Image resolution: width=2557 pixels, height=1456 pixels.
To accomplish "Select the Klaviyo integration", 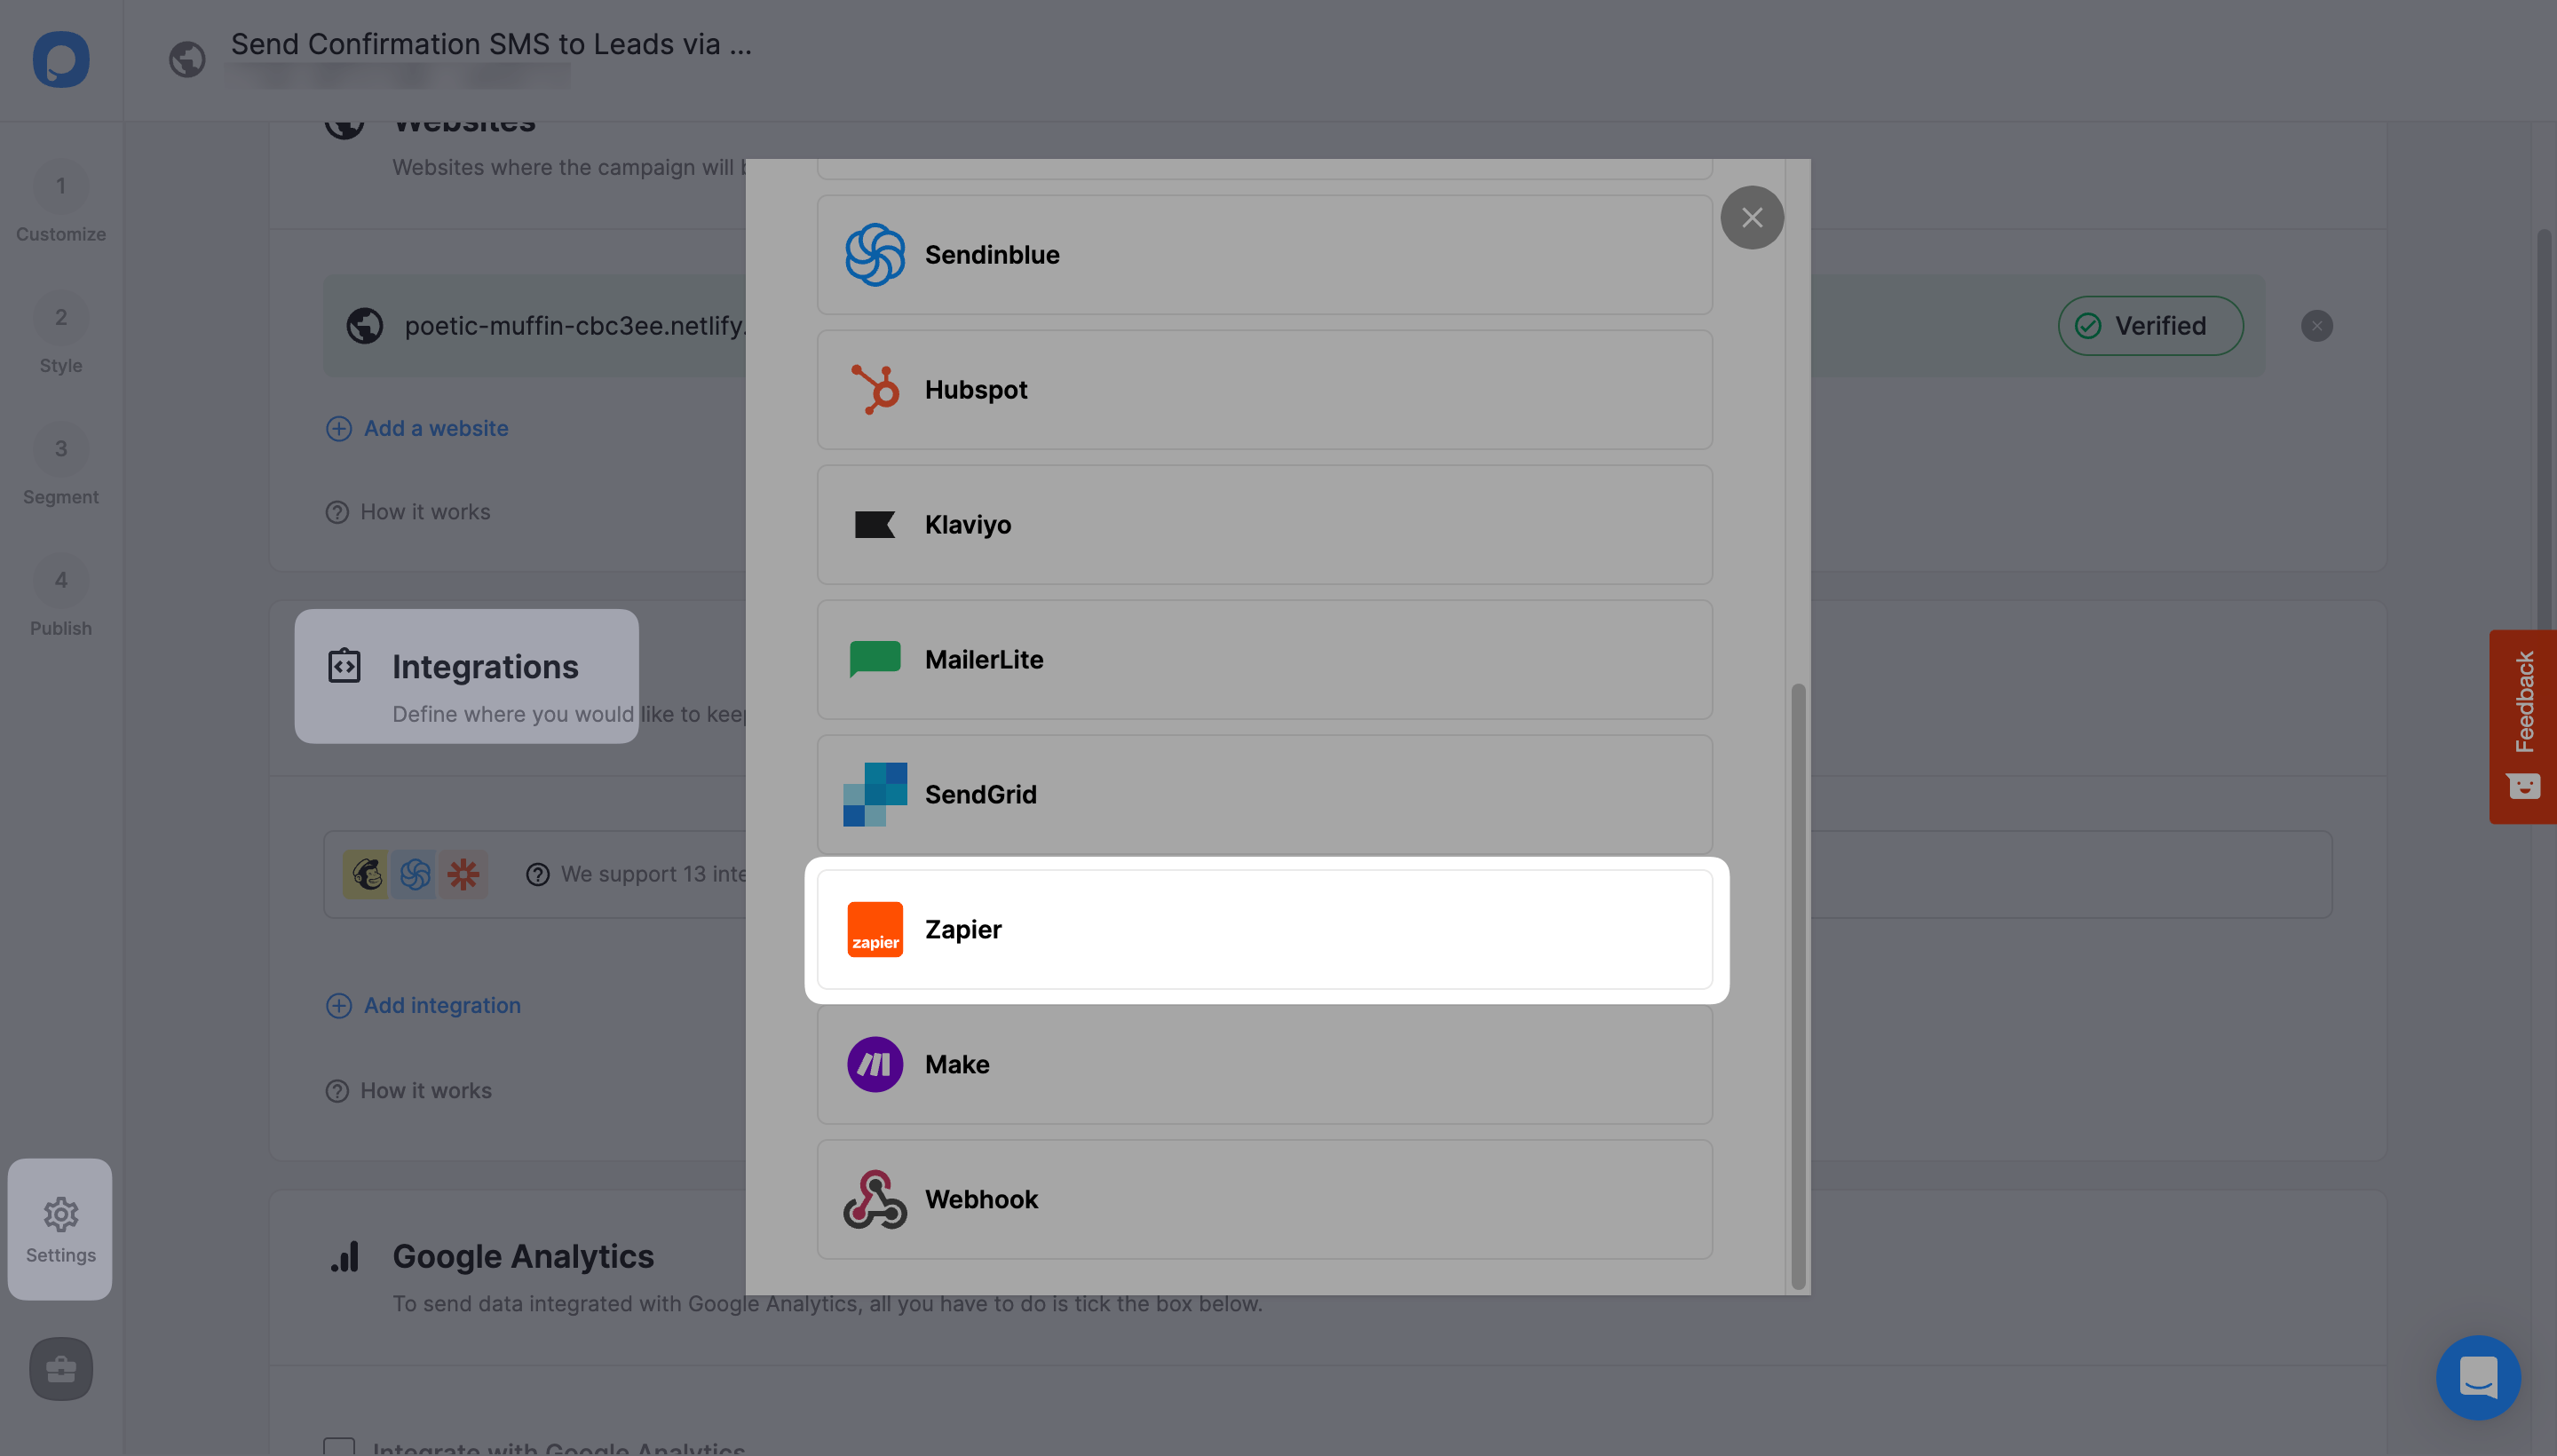I will coord(1263,524).
